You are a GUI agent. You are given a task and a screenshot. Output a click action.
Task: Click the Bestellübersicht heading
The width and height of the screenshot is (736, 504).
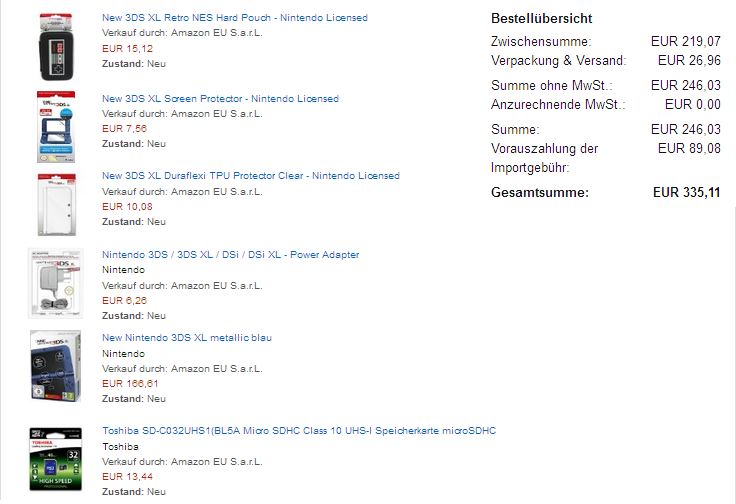point(541,19)
